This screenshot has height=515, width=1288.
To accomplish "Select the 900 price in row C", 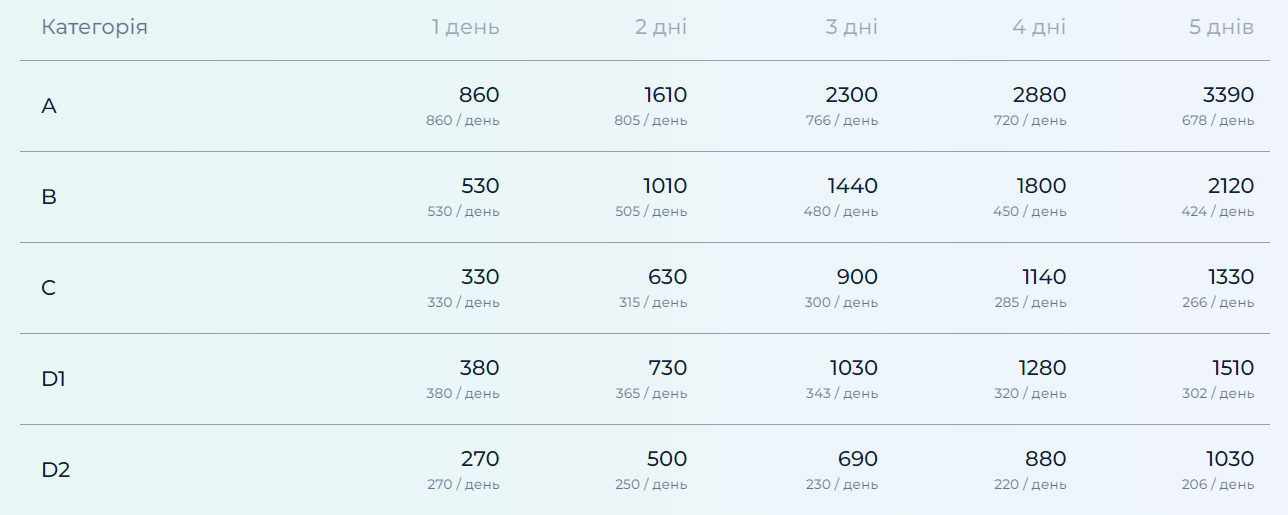I will tap(857, 277).
